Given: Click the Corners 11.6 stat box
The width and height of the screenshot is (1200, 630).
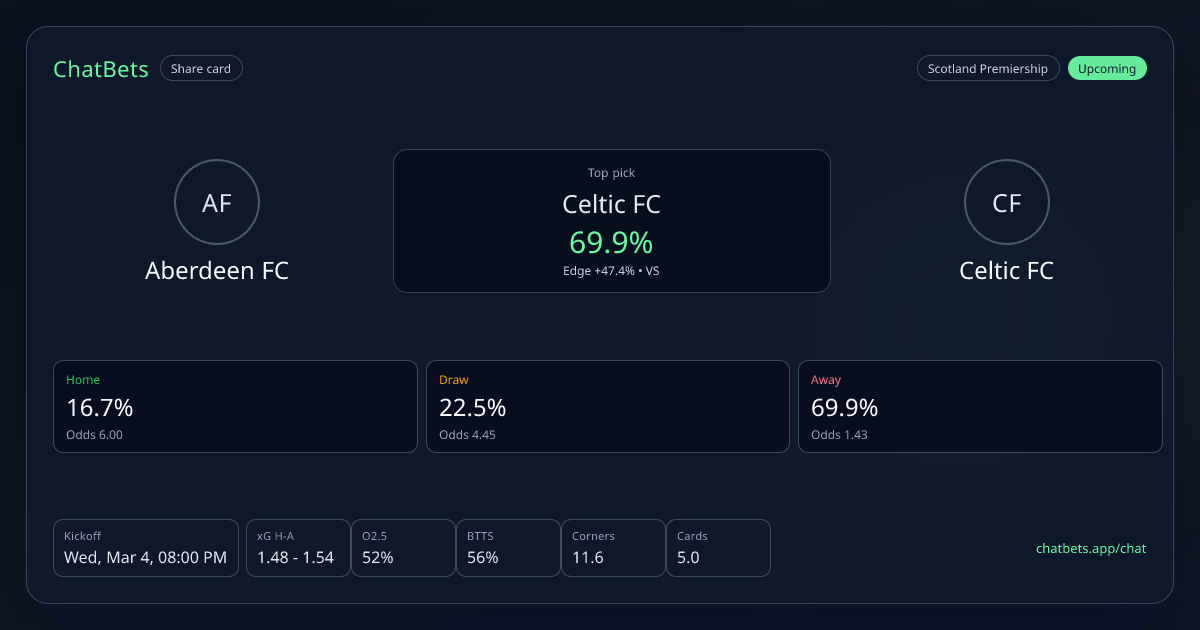Looking at the screenshot, I should pos(613,548).
